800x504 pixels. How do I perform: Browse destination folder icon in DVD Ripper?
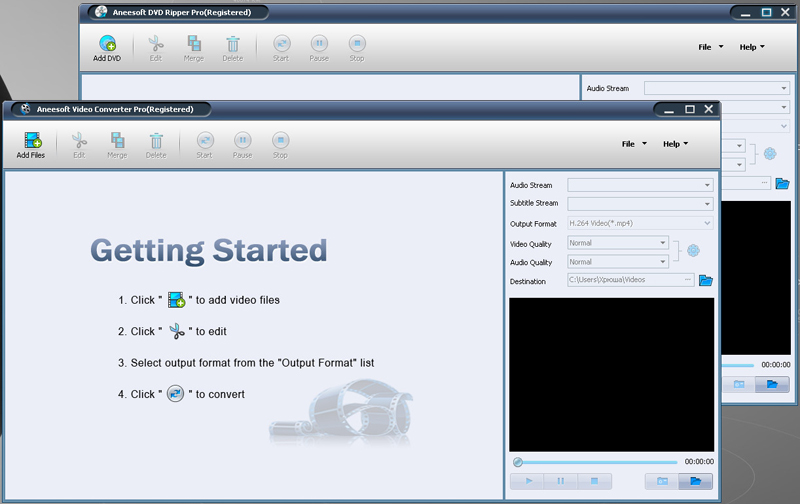tap(782, 183)
